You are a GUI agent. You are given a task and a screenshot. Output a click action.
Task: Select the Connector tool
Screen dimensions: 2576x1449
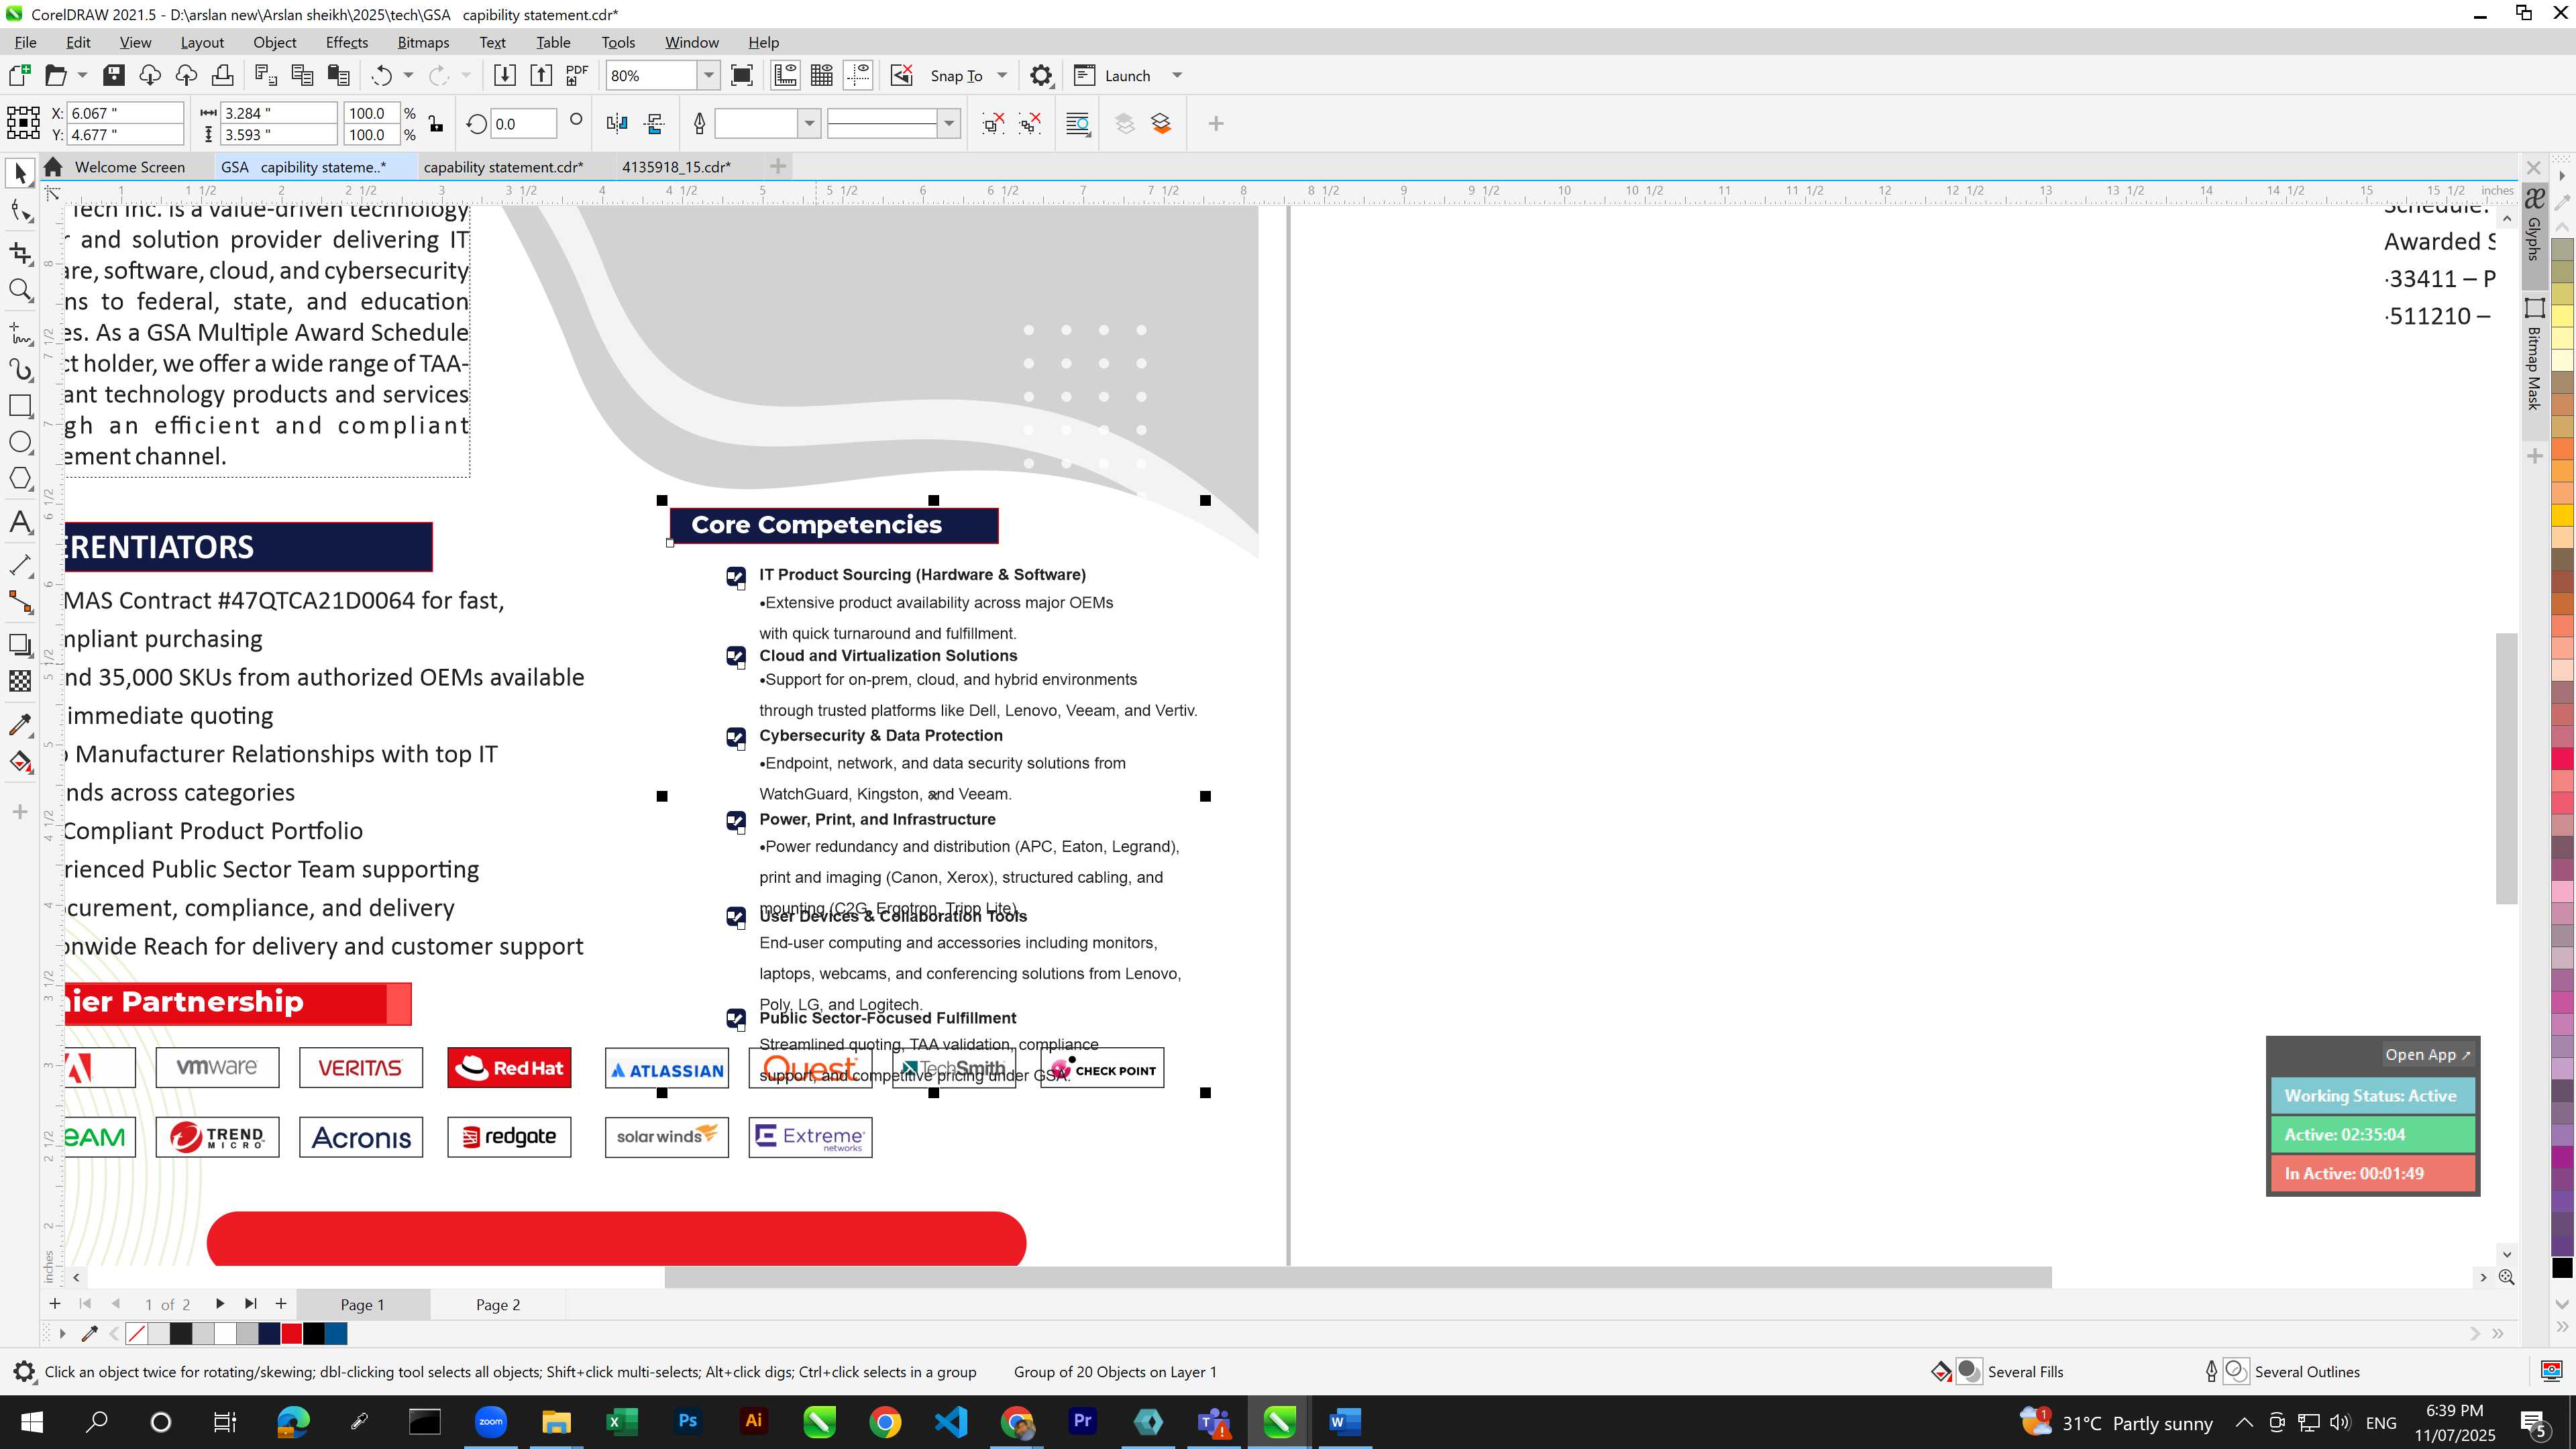coord(20,602)
